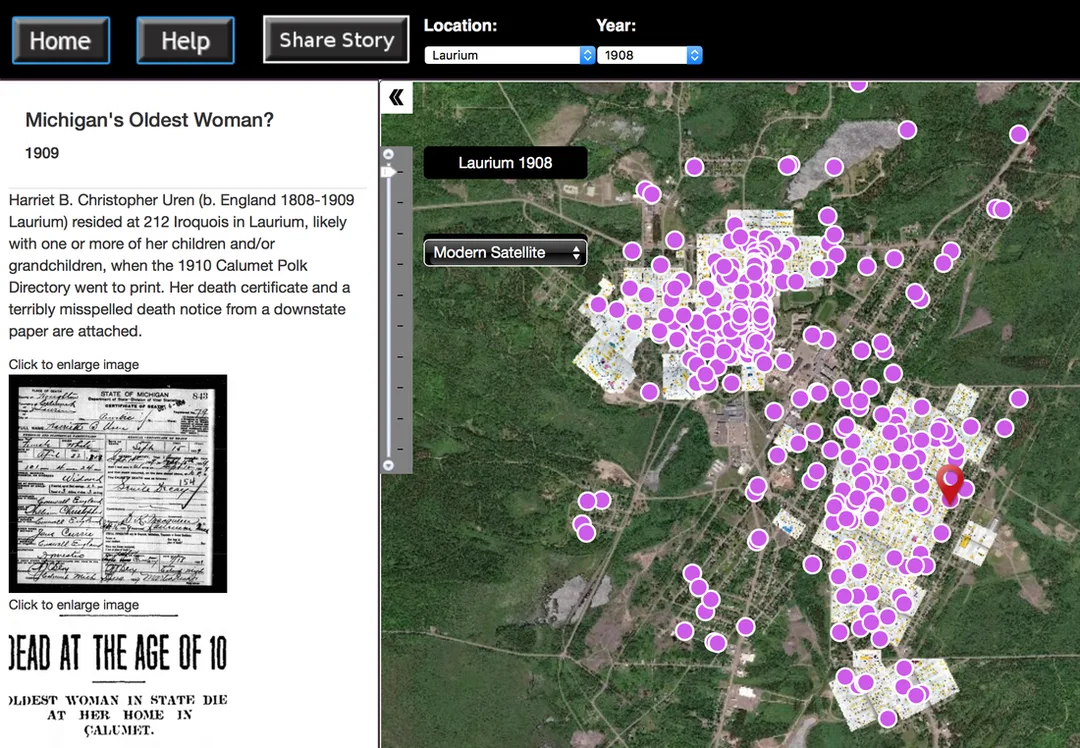Viewport: 1080px width, 748px height.
Task: Click the Harriet B. Christopher Uren story paragraph
Action: 182,265
